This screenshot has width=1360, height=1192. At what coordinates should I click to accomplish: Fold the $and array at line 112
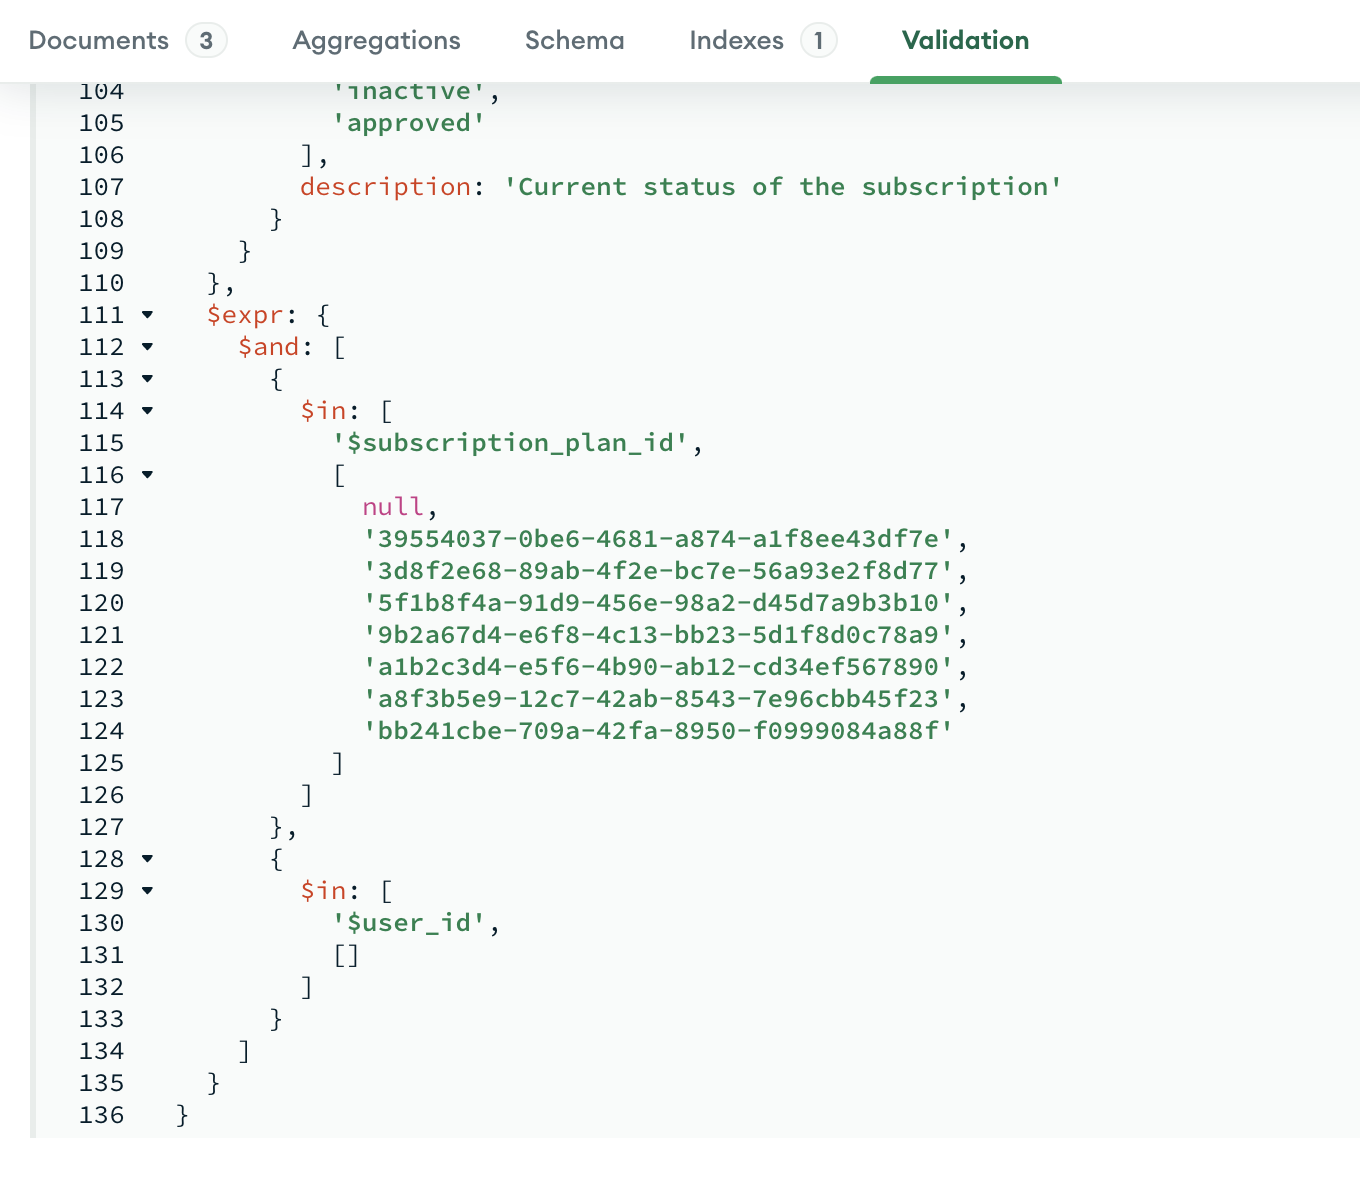point(148,347)
